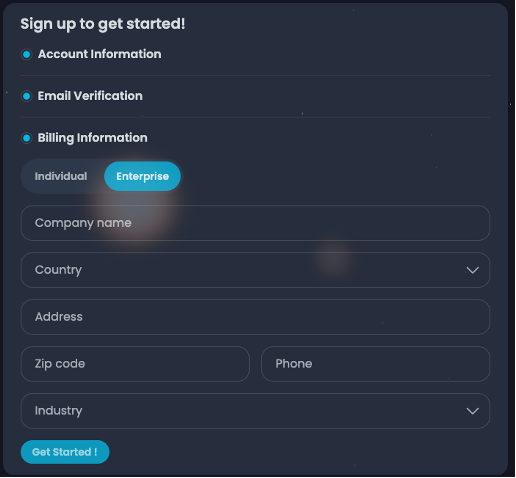Open the Country dropdown
Image resolution: width=516 pixels, height=478 pixels.
click(256, 270)
